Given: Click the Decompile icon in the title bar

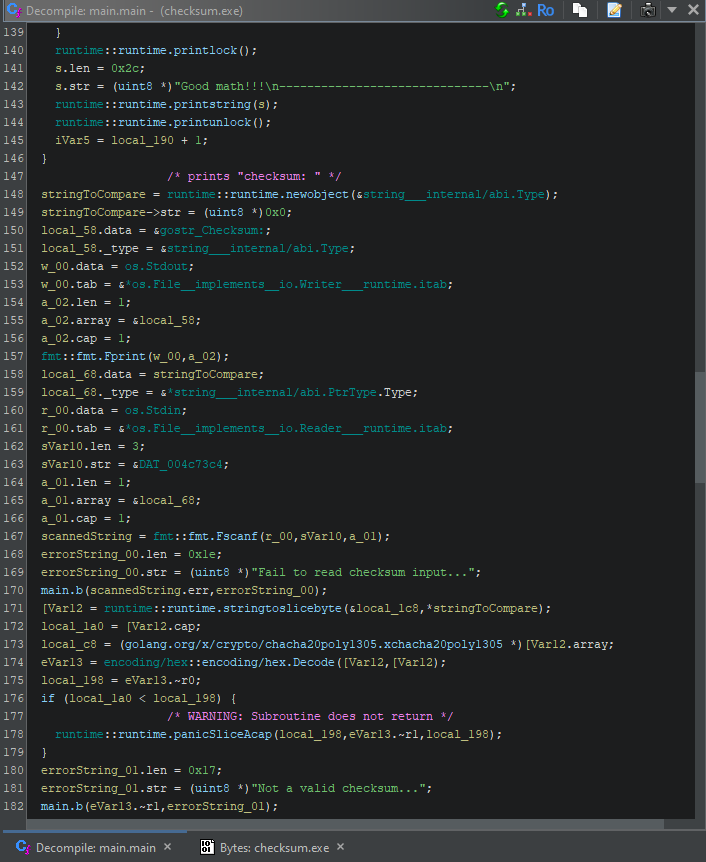Looking at the screenshot, I should point(11,11).
